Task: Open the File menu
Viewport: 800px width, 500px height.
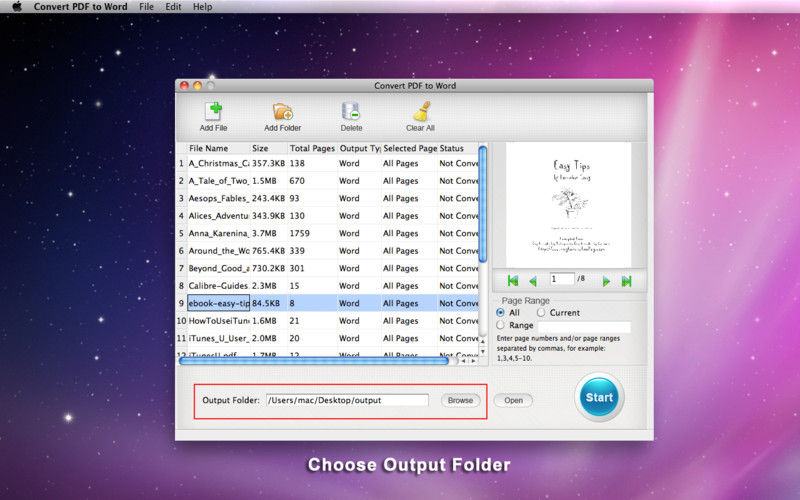Action: point(146,7)
